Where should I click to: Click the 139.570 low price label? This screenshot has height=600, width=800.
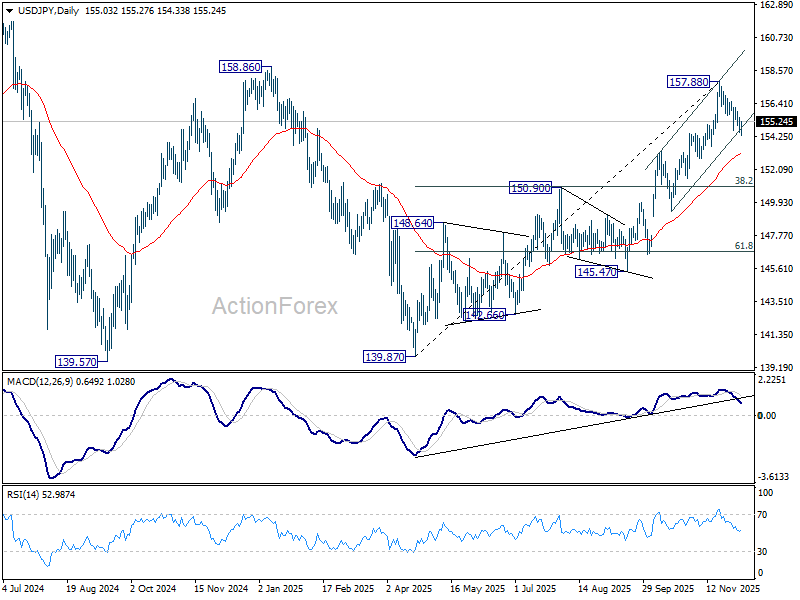[x=77, y=362]
